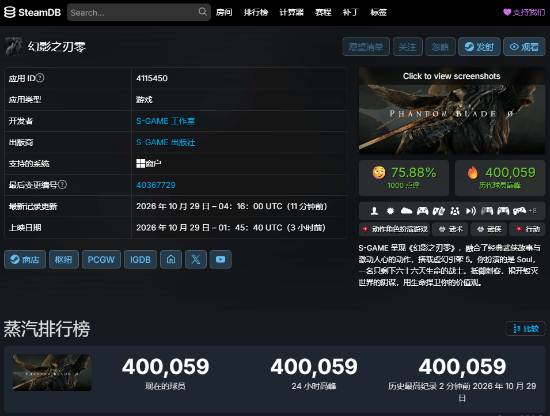
Task: Click the 75.88% review rating box
Action: tap(404, 178)
